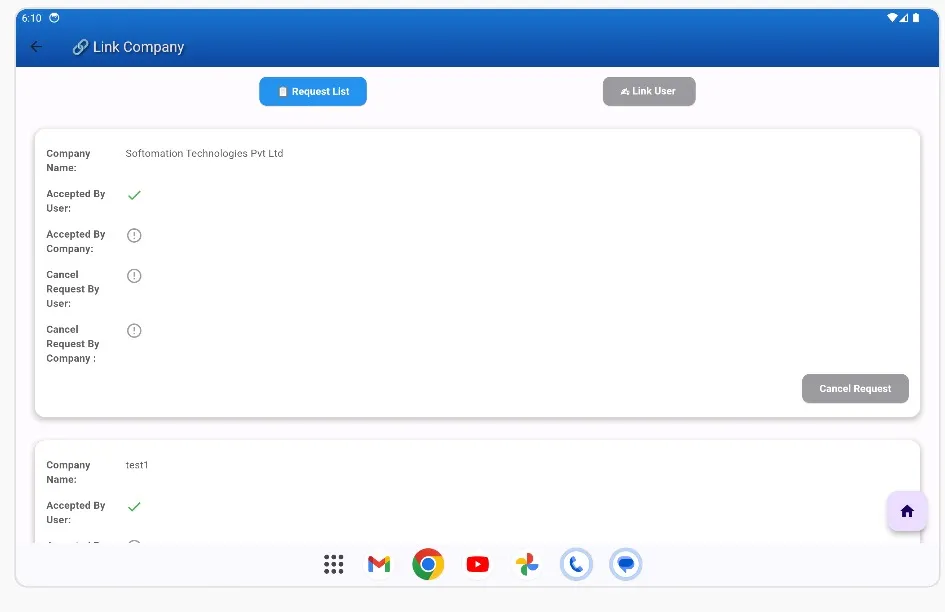
Task: Launch Chrome from the dock
Action: click(428, 564)
